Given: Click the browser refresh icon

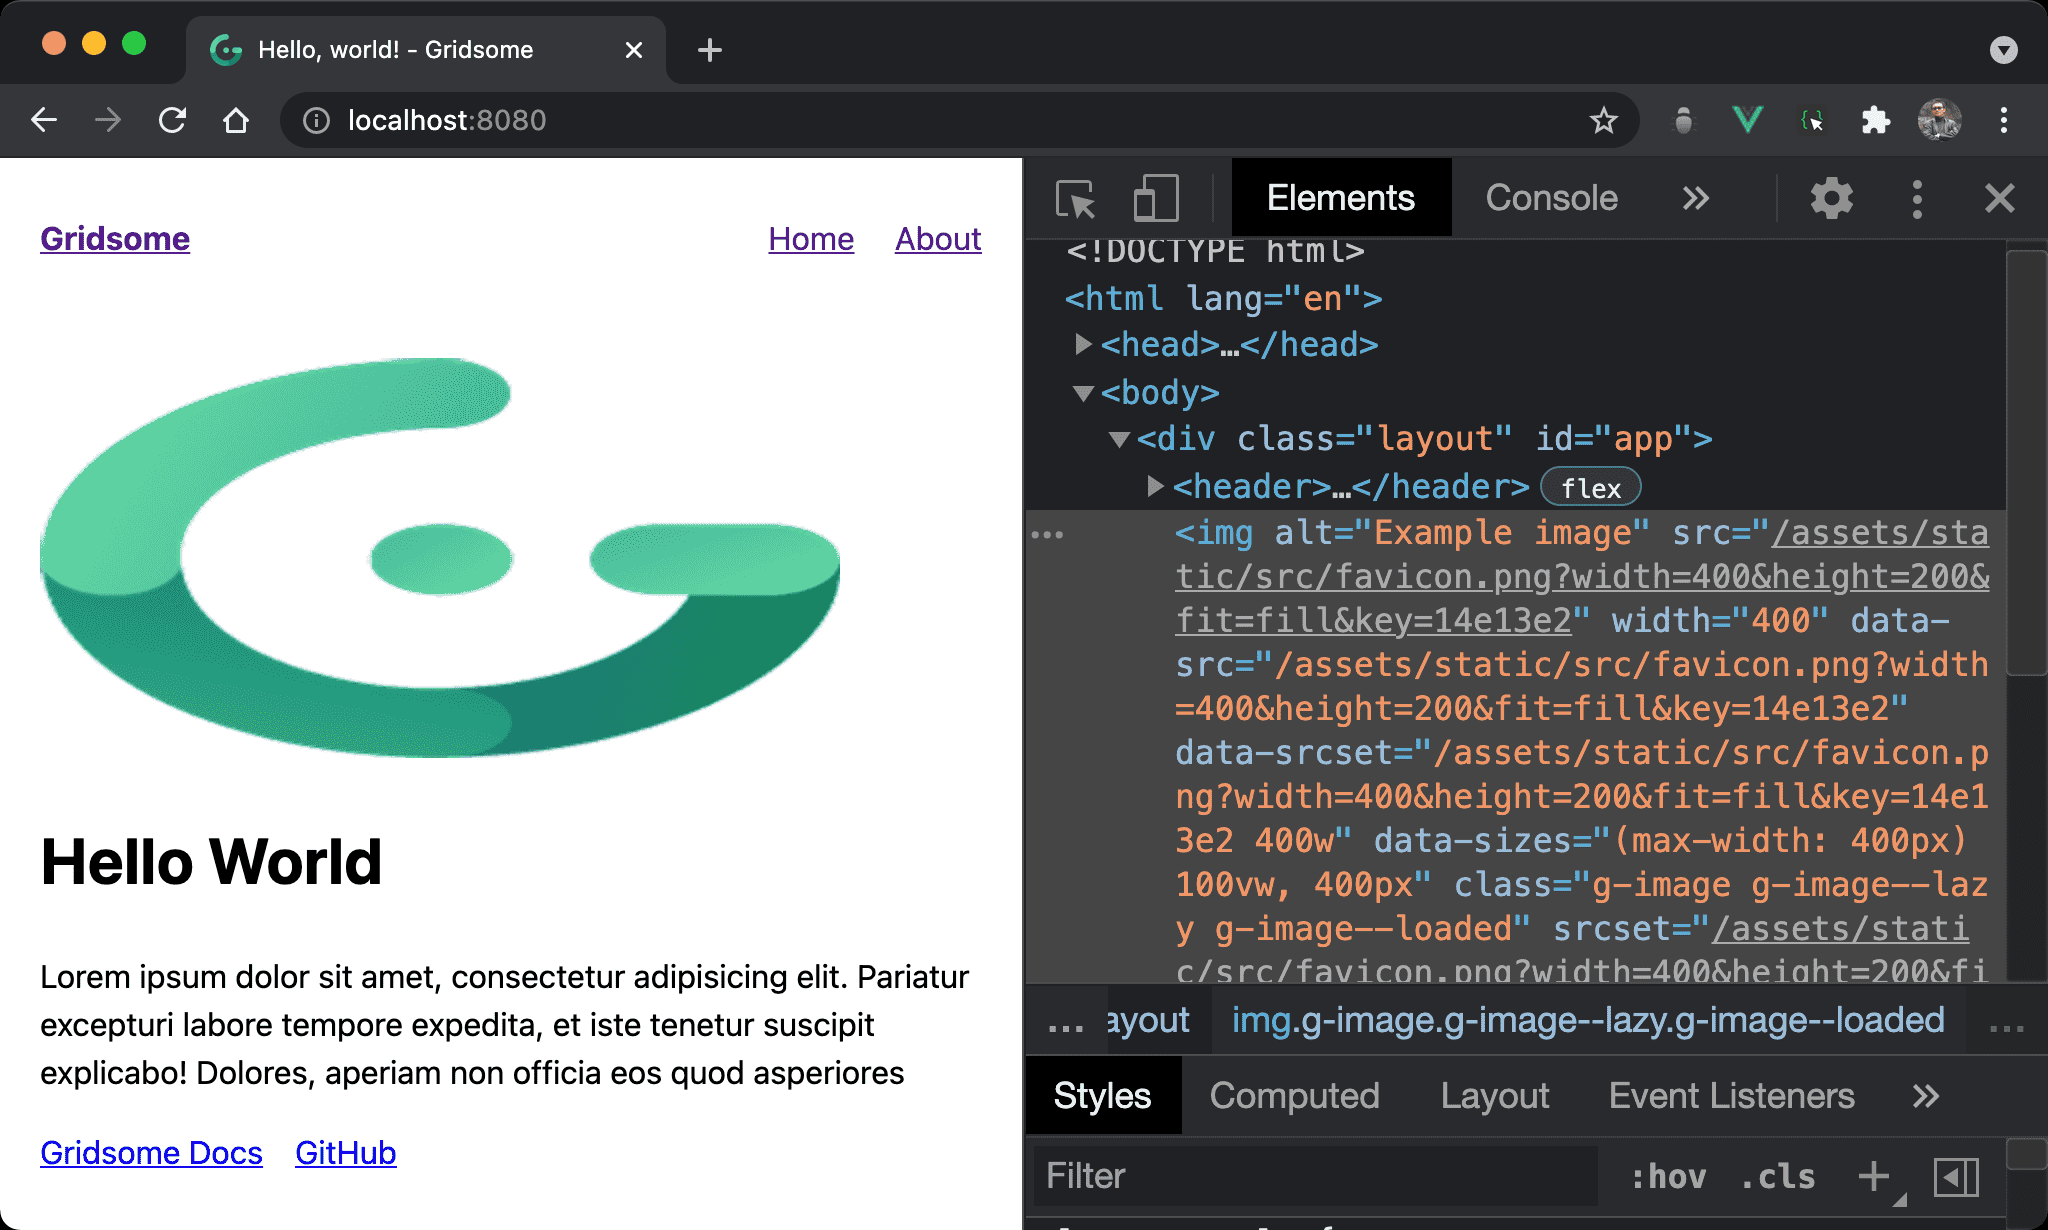Looking at the screenshot, I should tap(173, 120).
